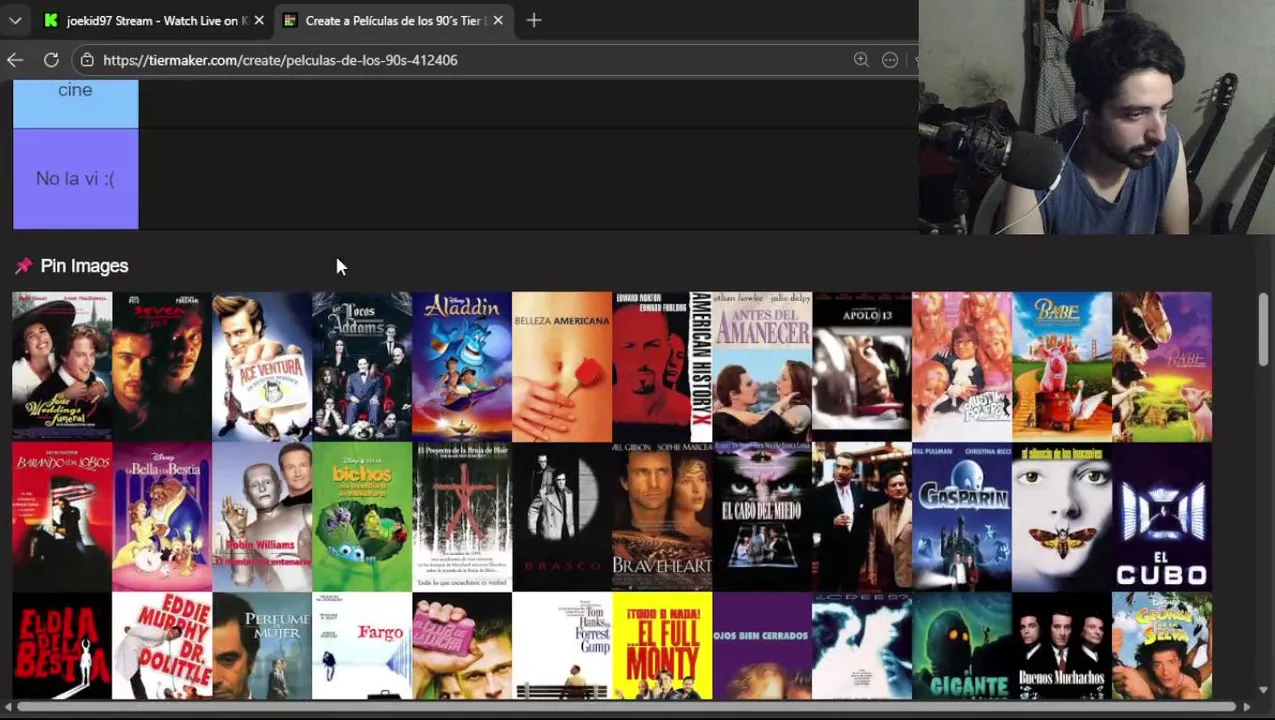
Task: Select the blue 'cine' tier label
Action: [76, 104]
